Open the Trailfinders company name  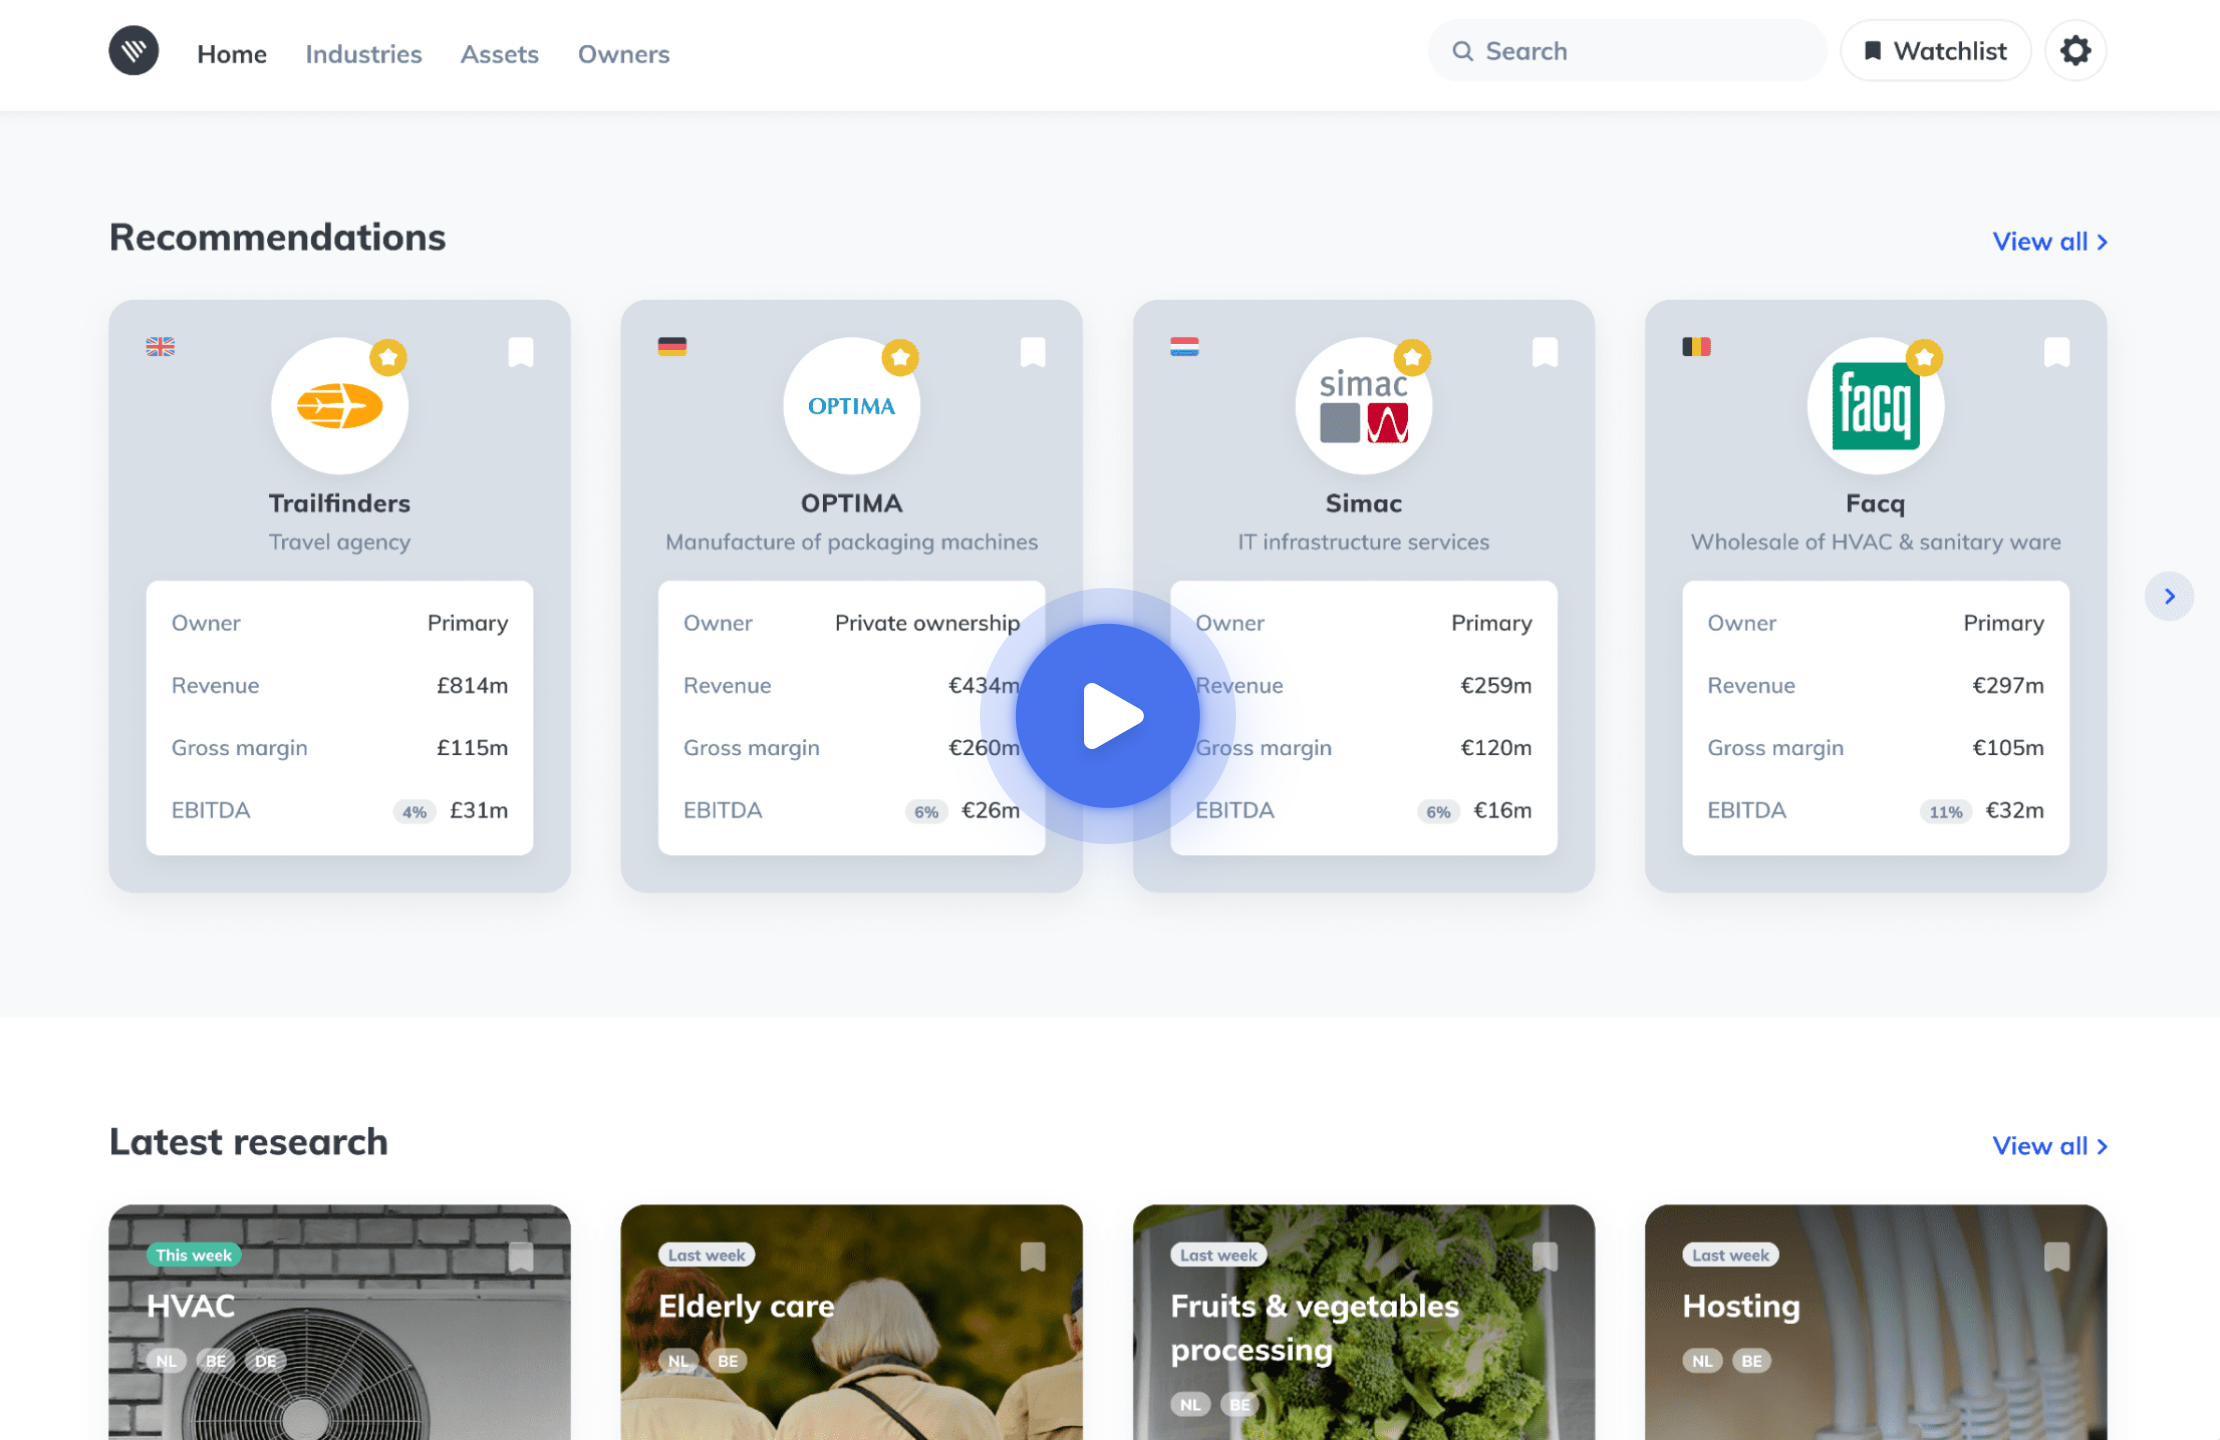coord(340,503)
